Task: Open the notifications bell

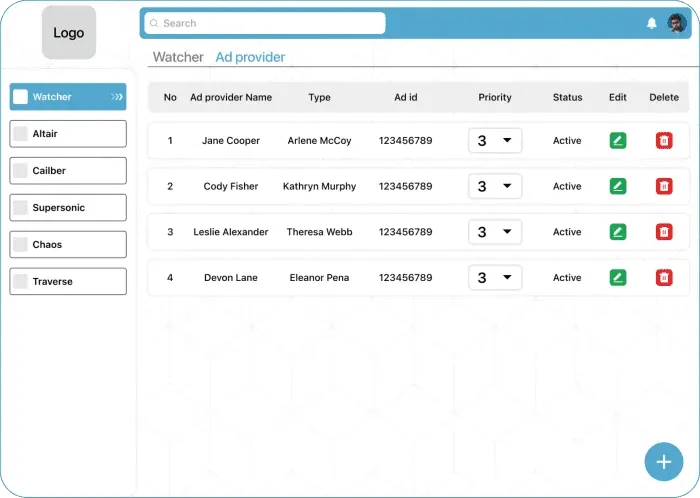Action: point(652,23)
